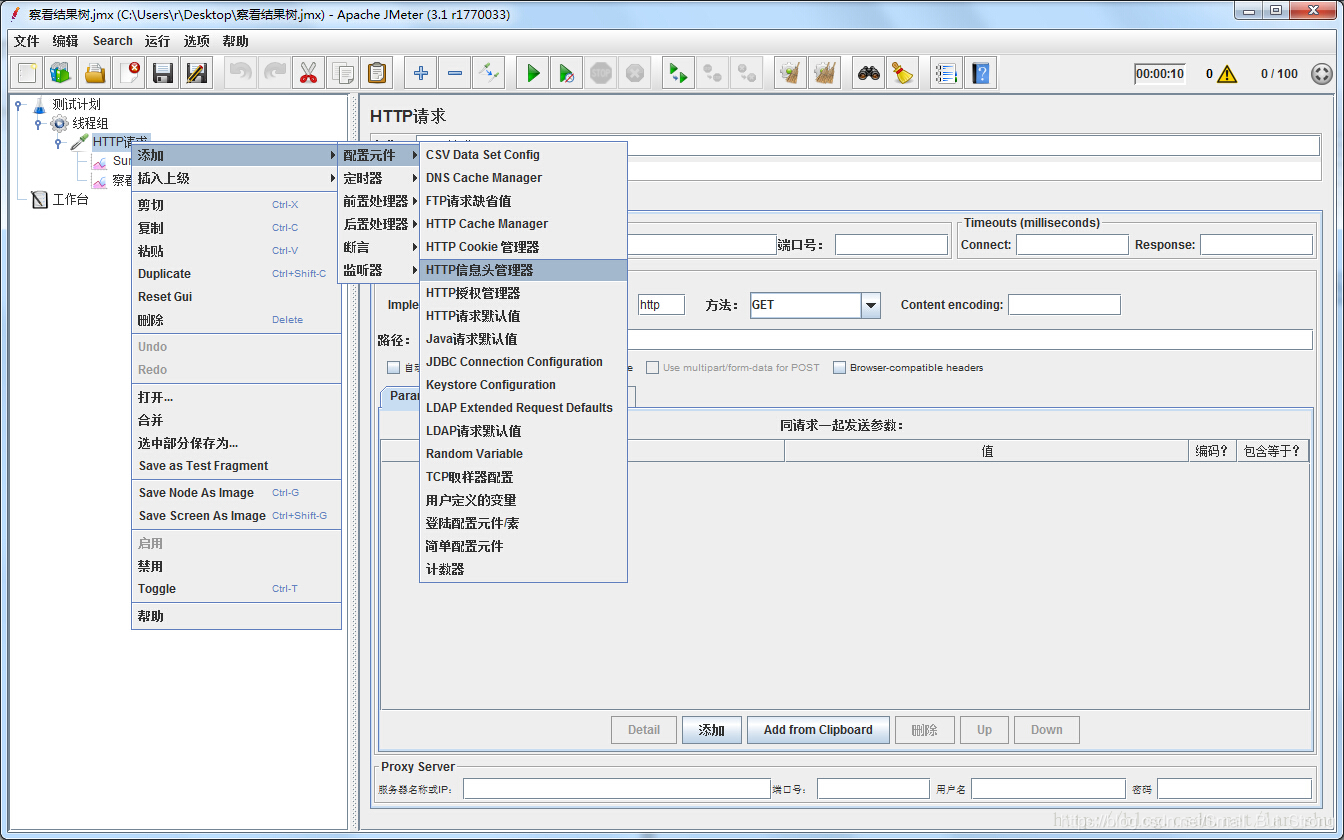Image resolution: width=1344 pixels, height=840 pixels.
Task: Click the Connect timeout field
Action: point(1072,245)
